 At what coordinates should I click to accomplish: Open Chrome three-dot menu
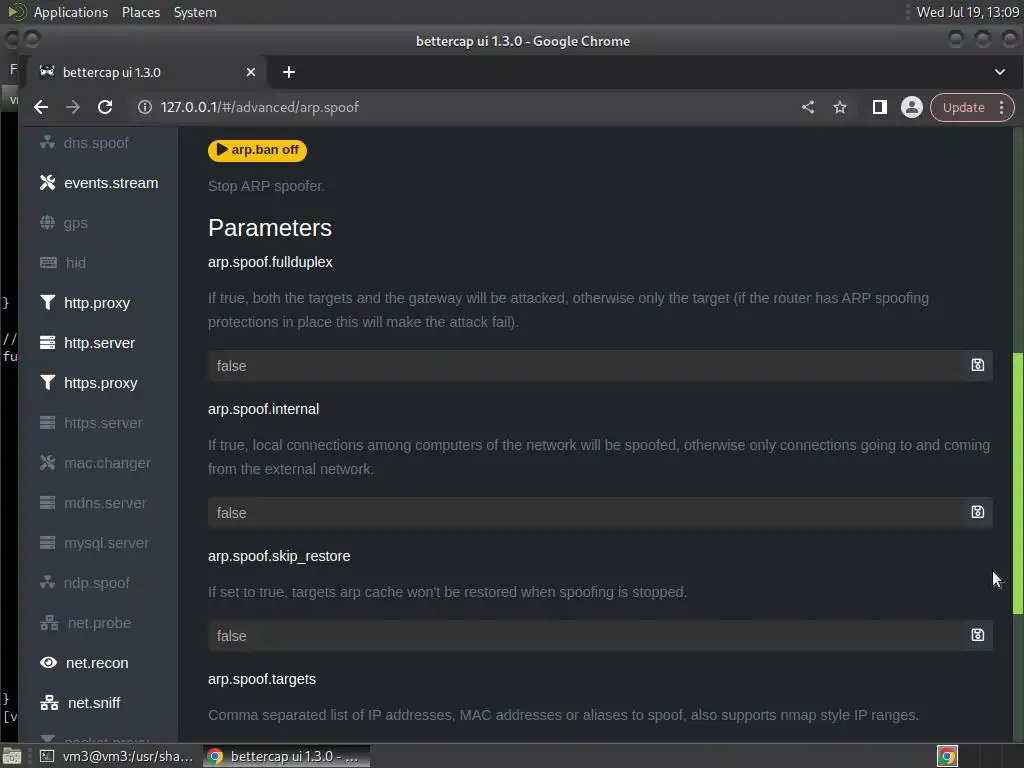pyautogui.click(x=1001, y=108)
